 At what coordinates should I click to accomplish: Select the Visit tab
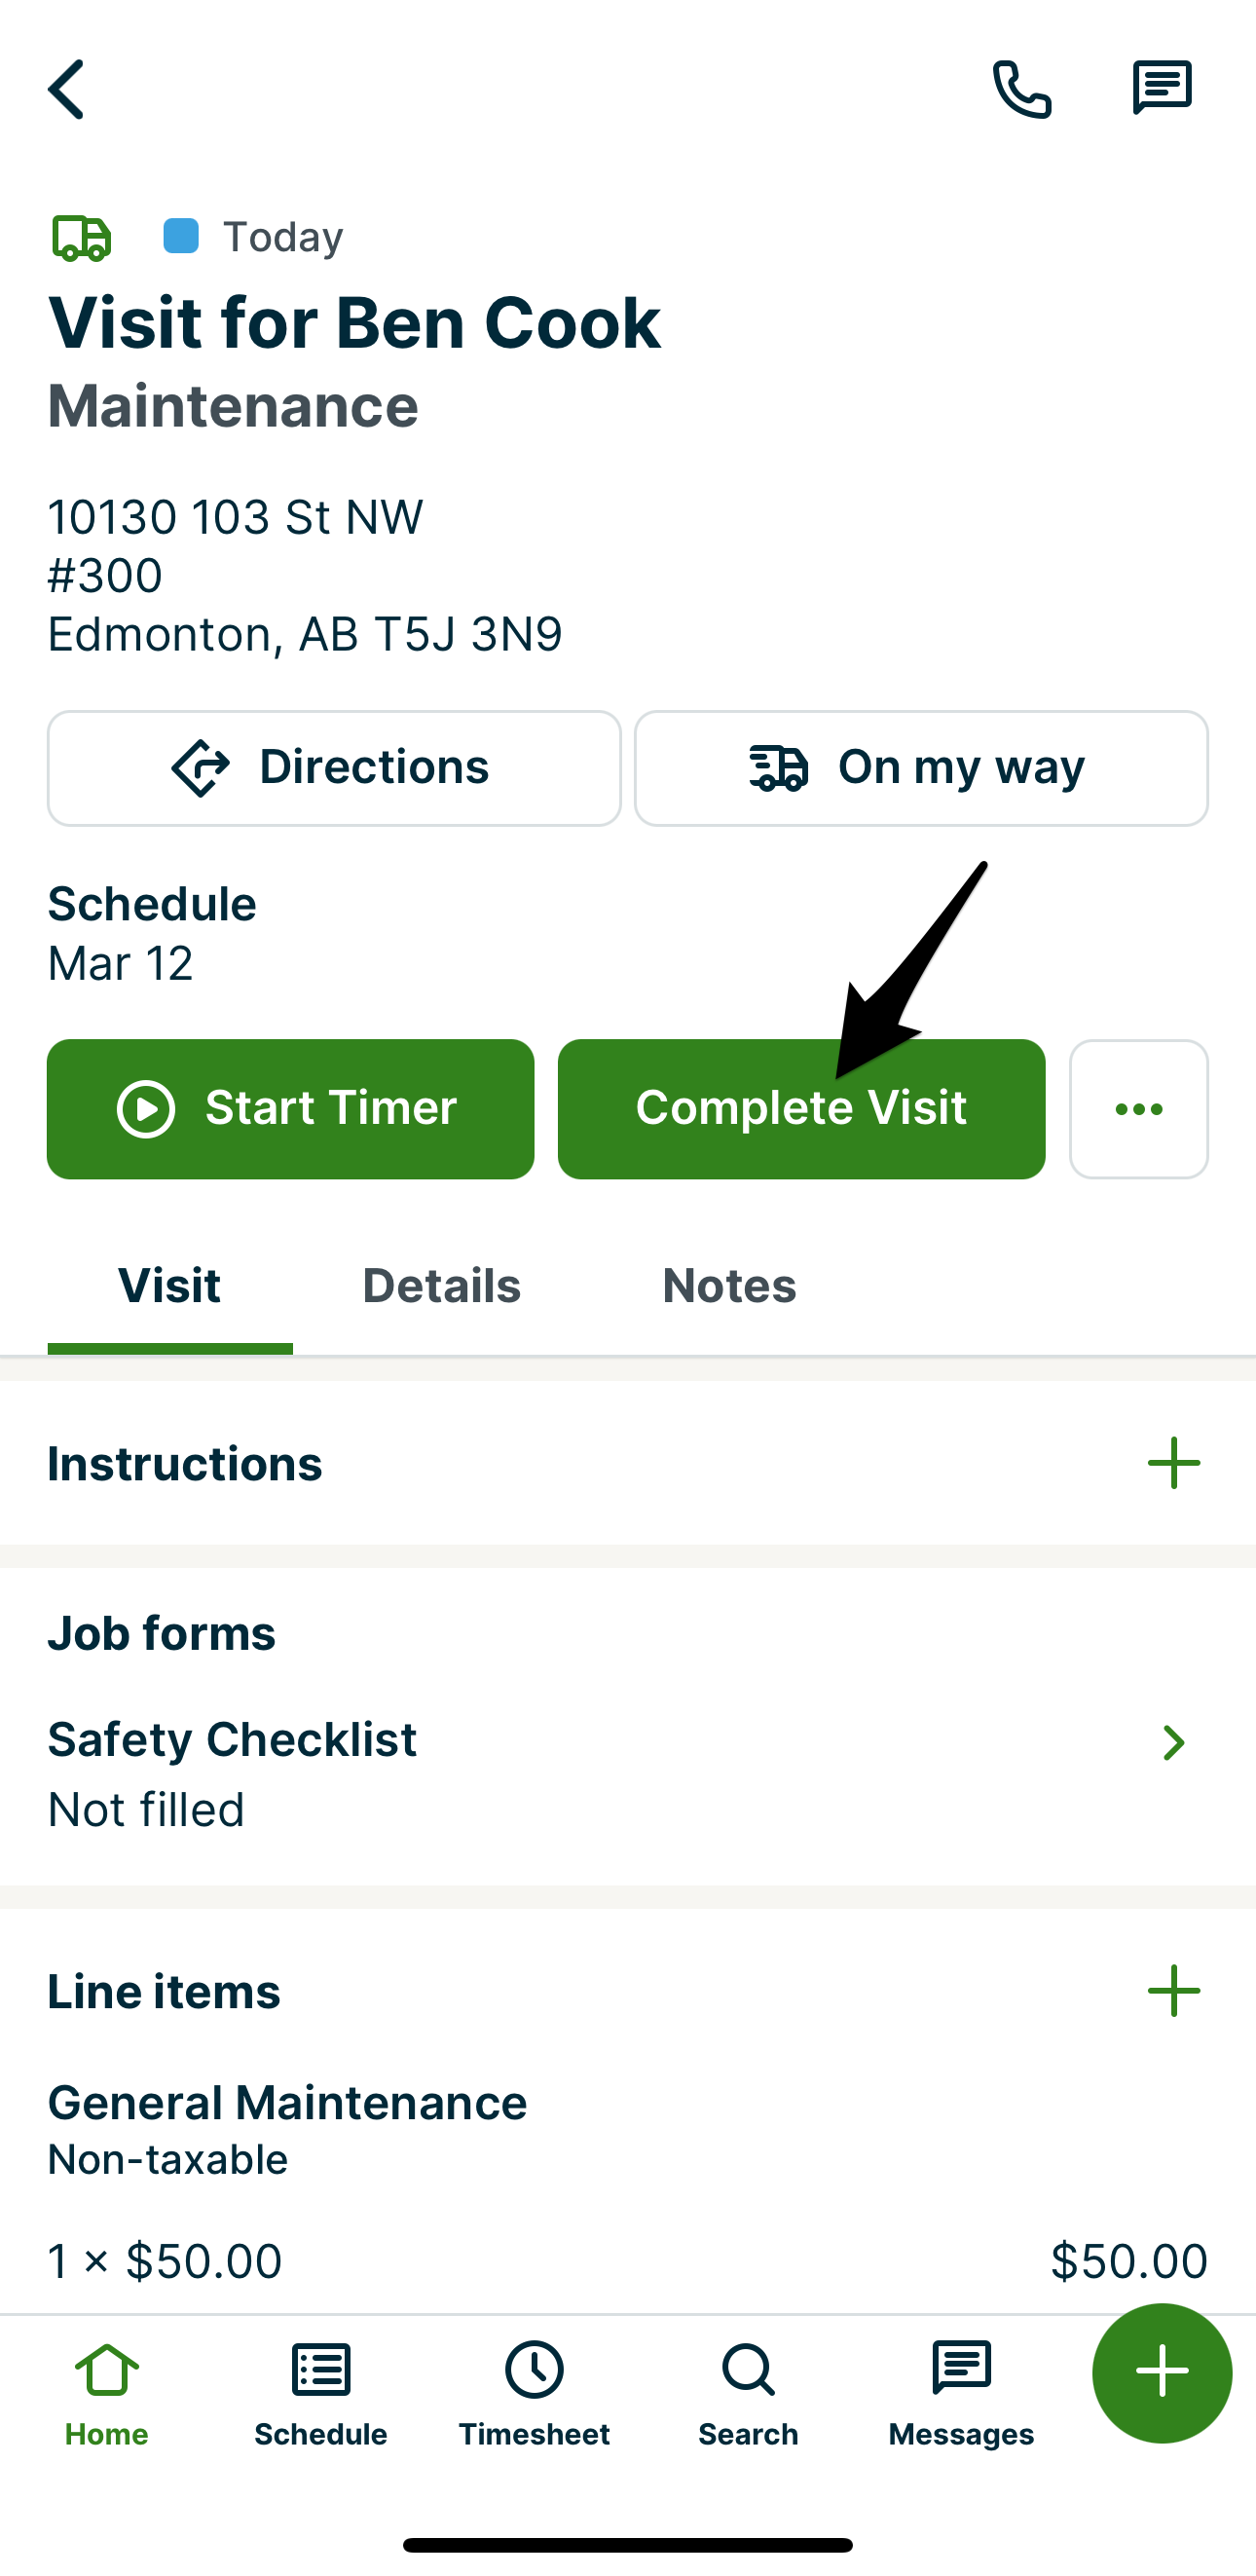pyautogui.click(x=169, y=1285)
